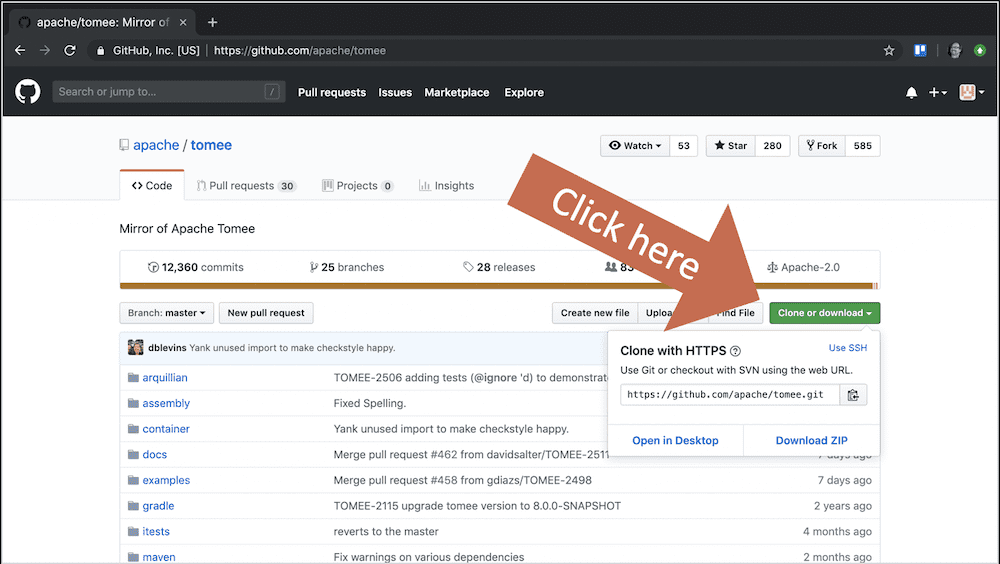
Task: Bookmark page with star icon
Action: point(889,50)
